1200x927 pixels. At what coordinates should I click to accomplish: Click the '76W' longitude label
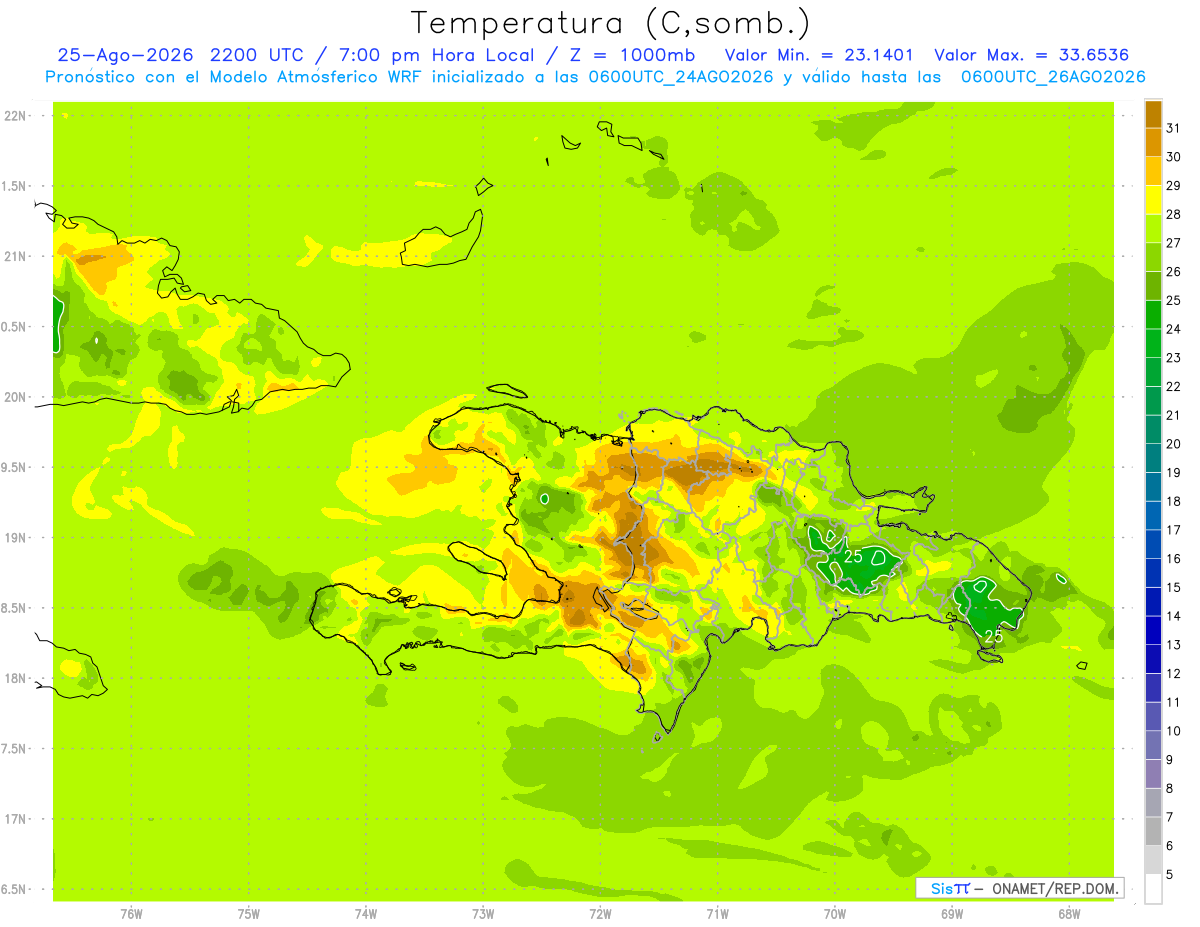(131, 914)
